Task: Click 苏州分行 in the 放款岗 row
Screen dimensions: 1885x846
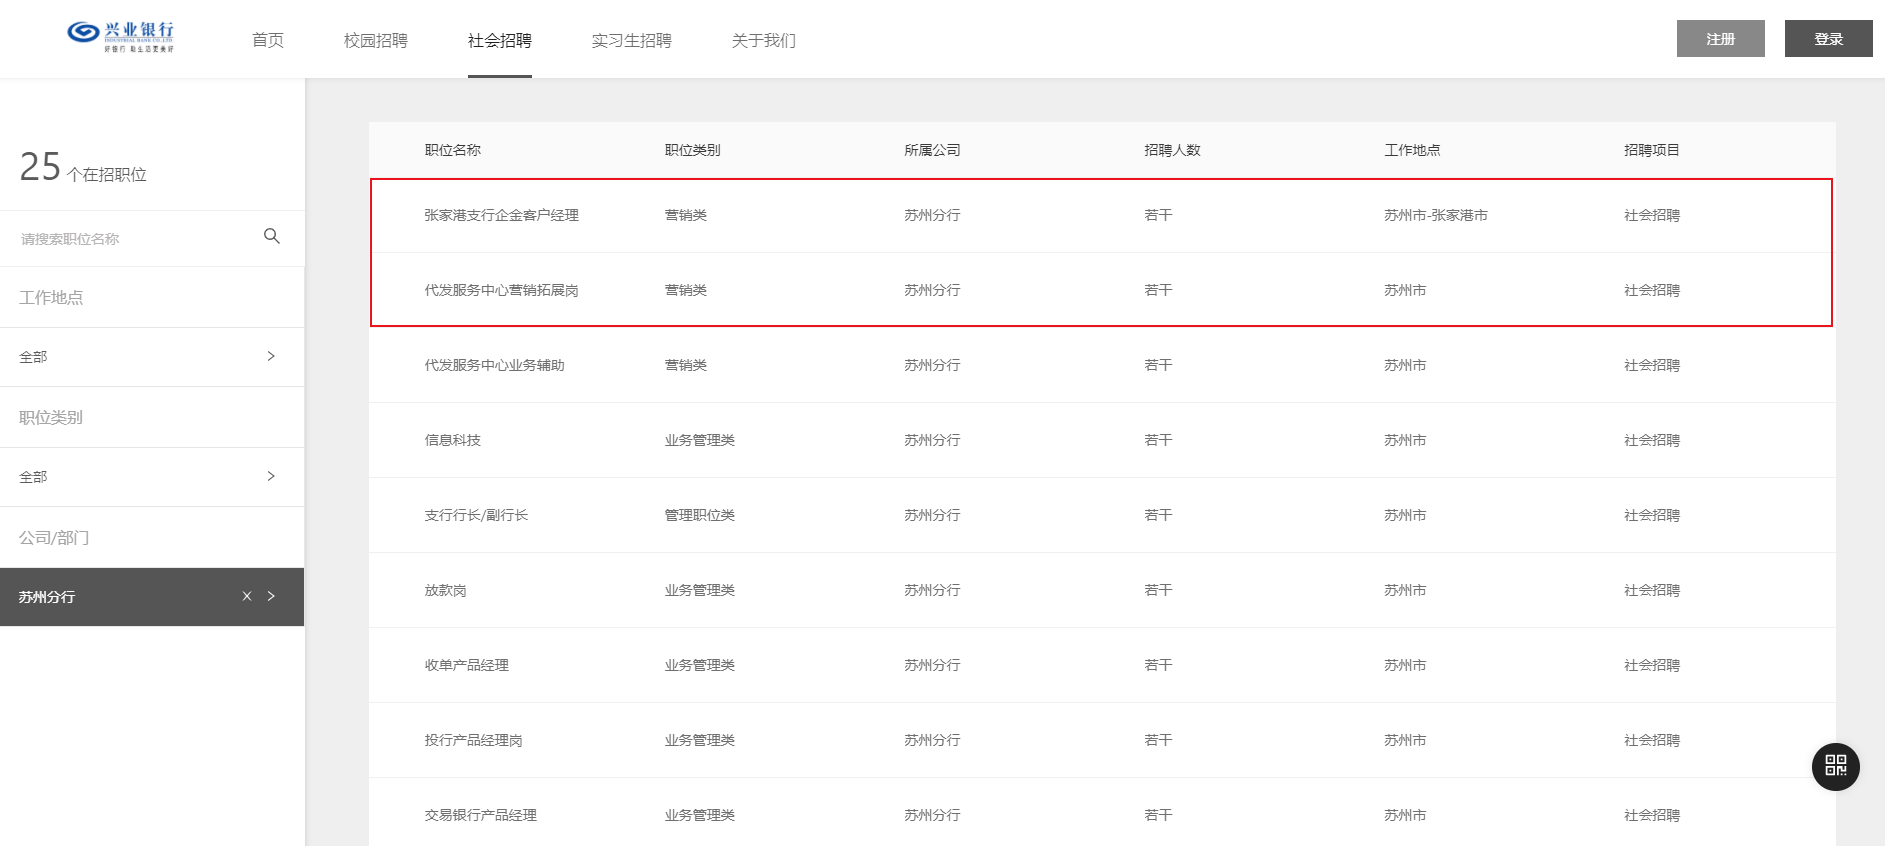Action: [932, 590]
